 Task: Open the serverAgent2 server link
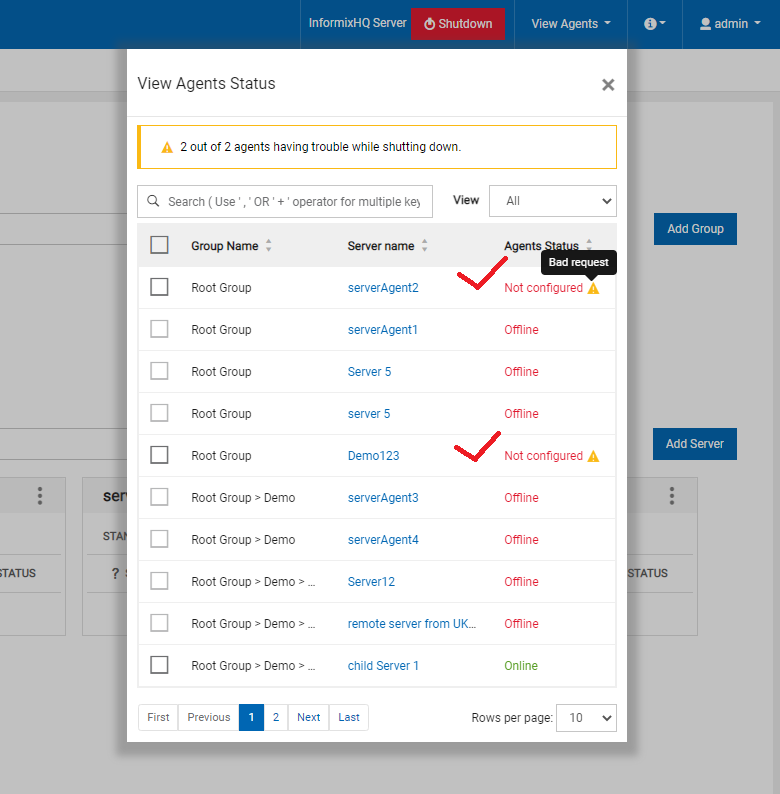click(383, 288)
